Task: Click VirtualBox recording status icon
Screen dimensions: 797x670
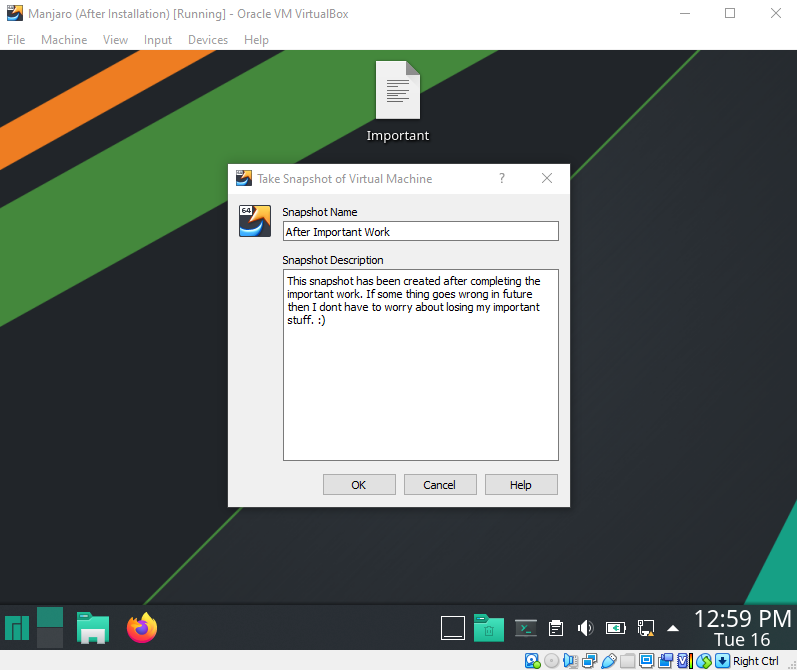Action: pyautogui.click(x=665, y=661)
